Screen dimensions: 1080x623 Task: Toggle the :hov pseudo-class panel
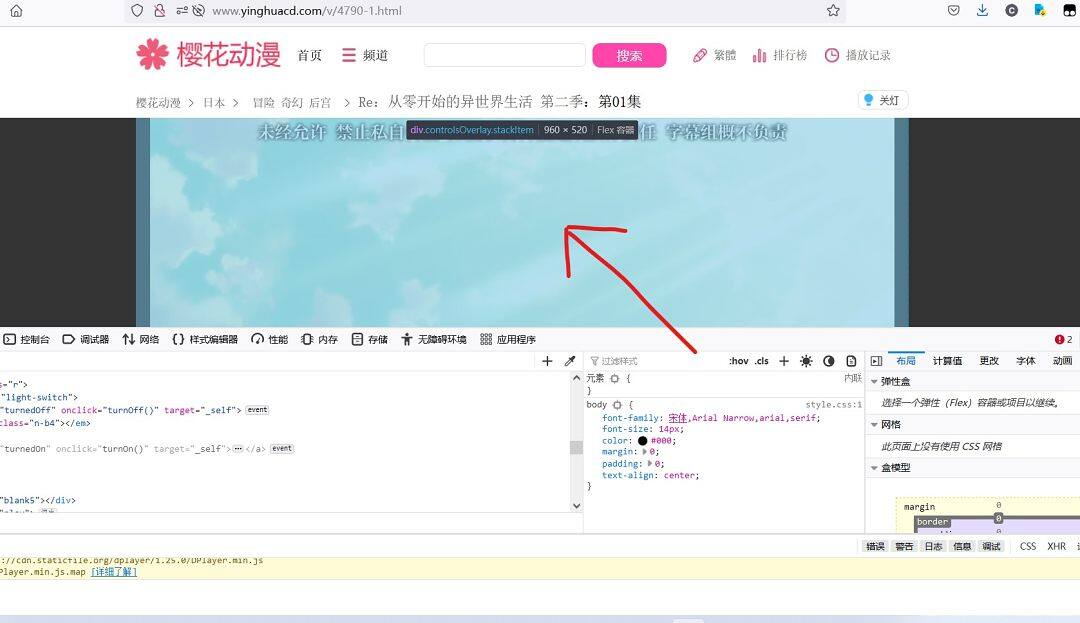[738, 361]
